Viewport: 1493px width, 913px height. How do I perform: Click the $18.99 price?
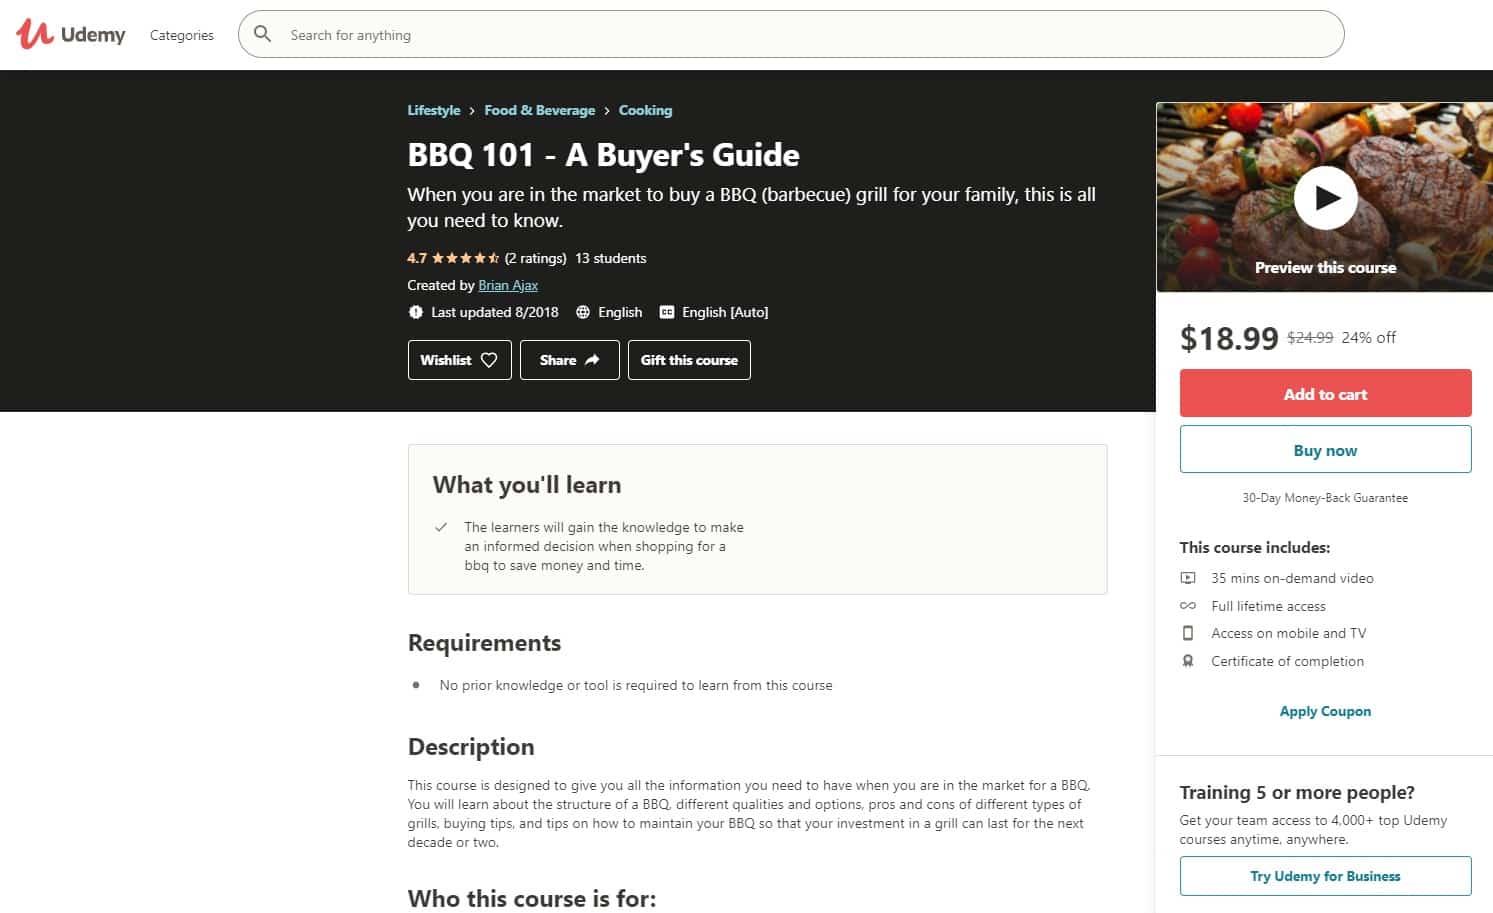point(1229,338)
